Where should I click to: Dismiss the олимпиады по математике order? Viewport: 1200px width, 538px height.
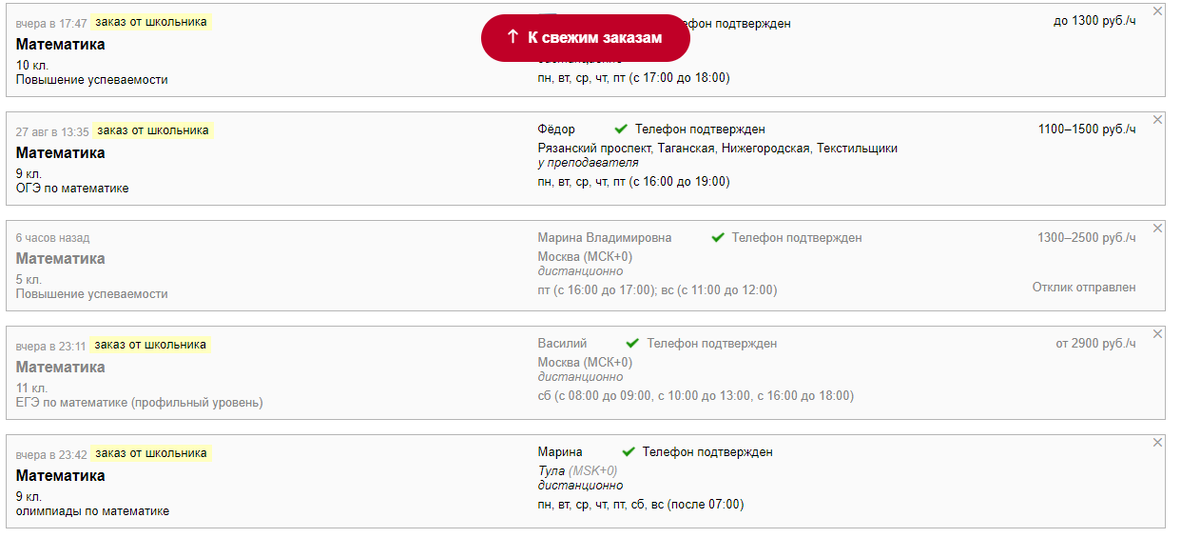tap(1158, 442)
